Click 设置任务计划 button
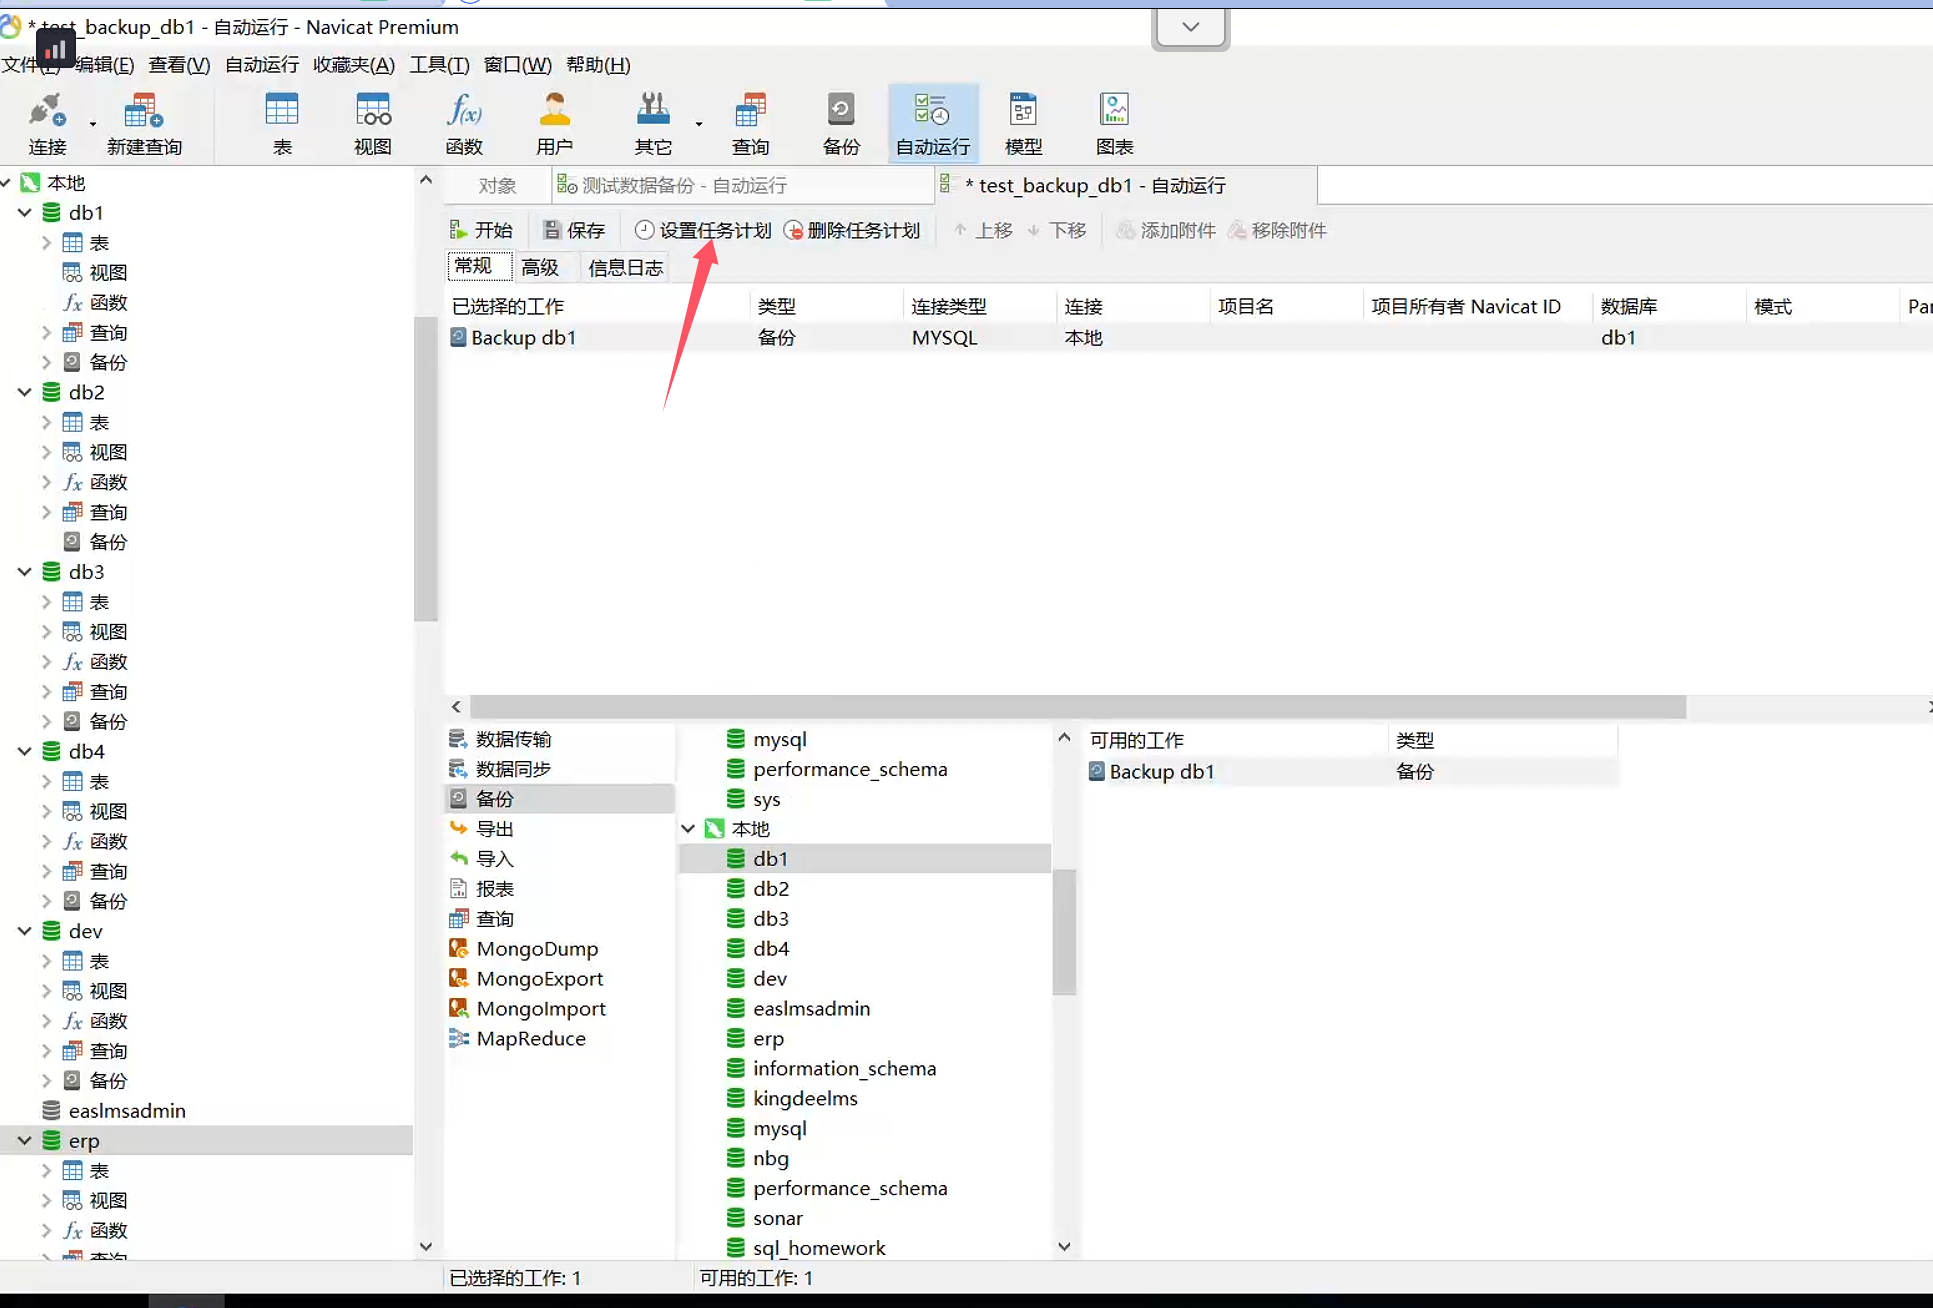This screenshot has width=1933, height=1308. (x=703, y=230)
